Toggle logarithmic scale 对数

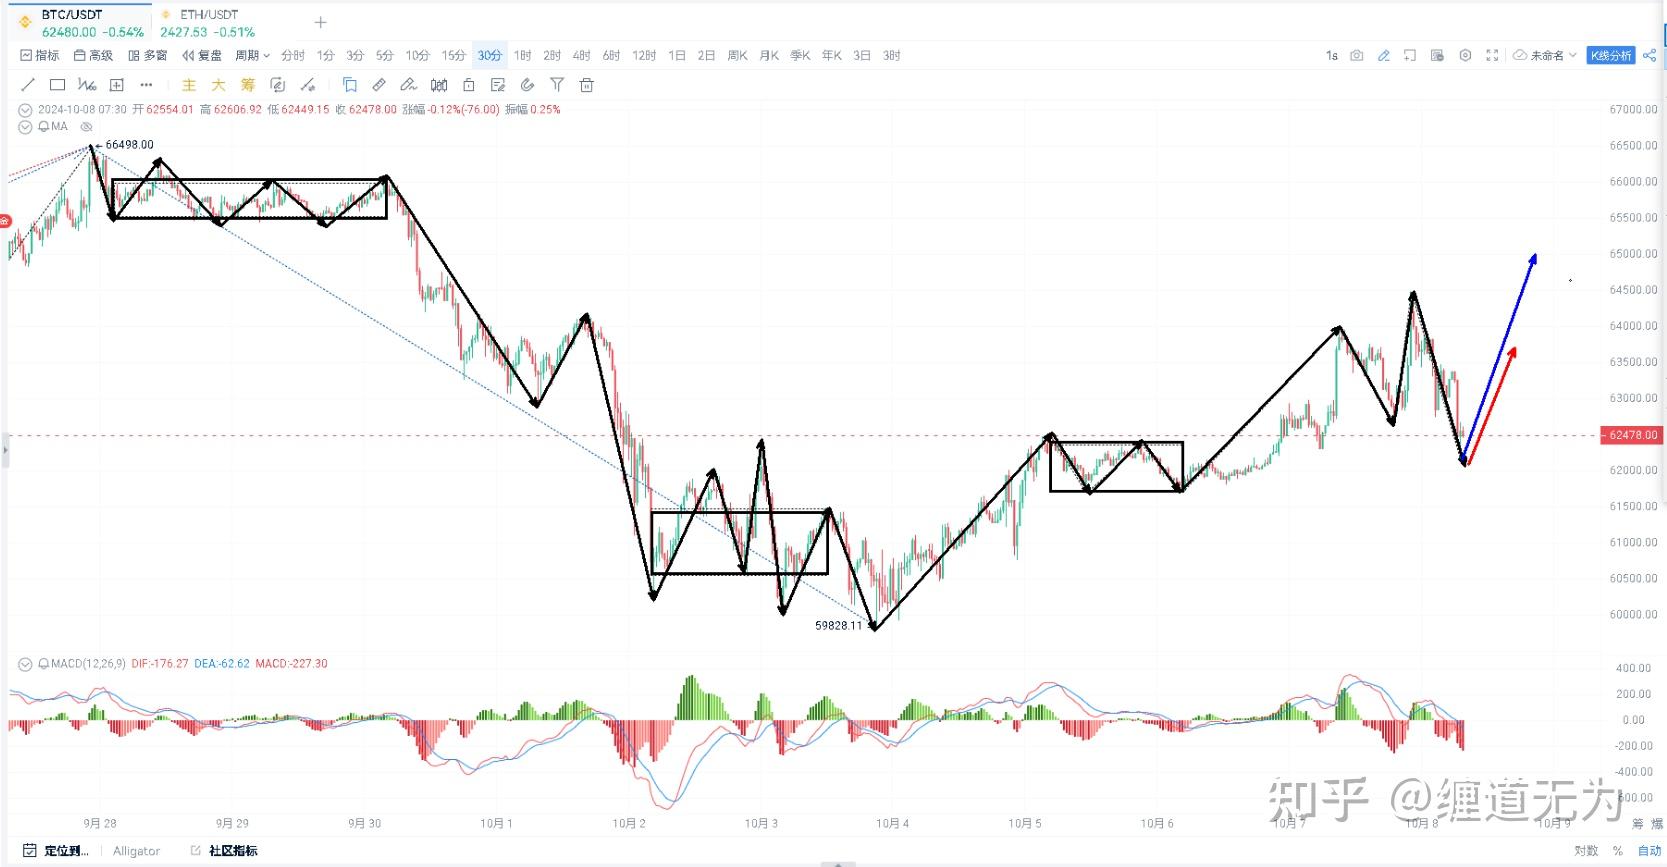[1586, 851]
